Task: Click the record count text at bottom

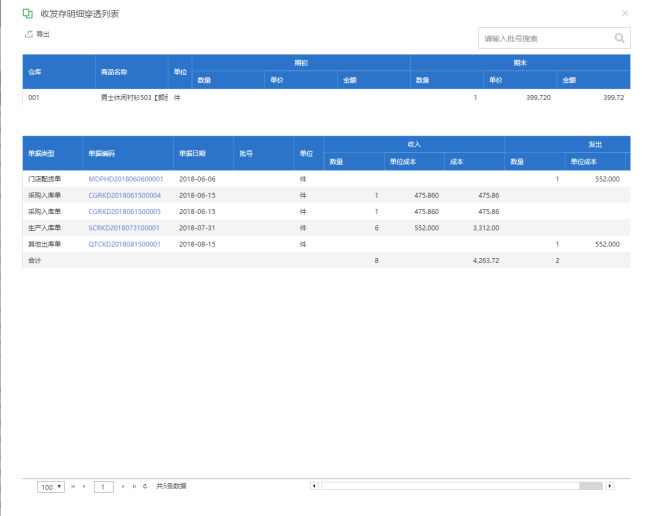Action: 171,486
